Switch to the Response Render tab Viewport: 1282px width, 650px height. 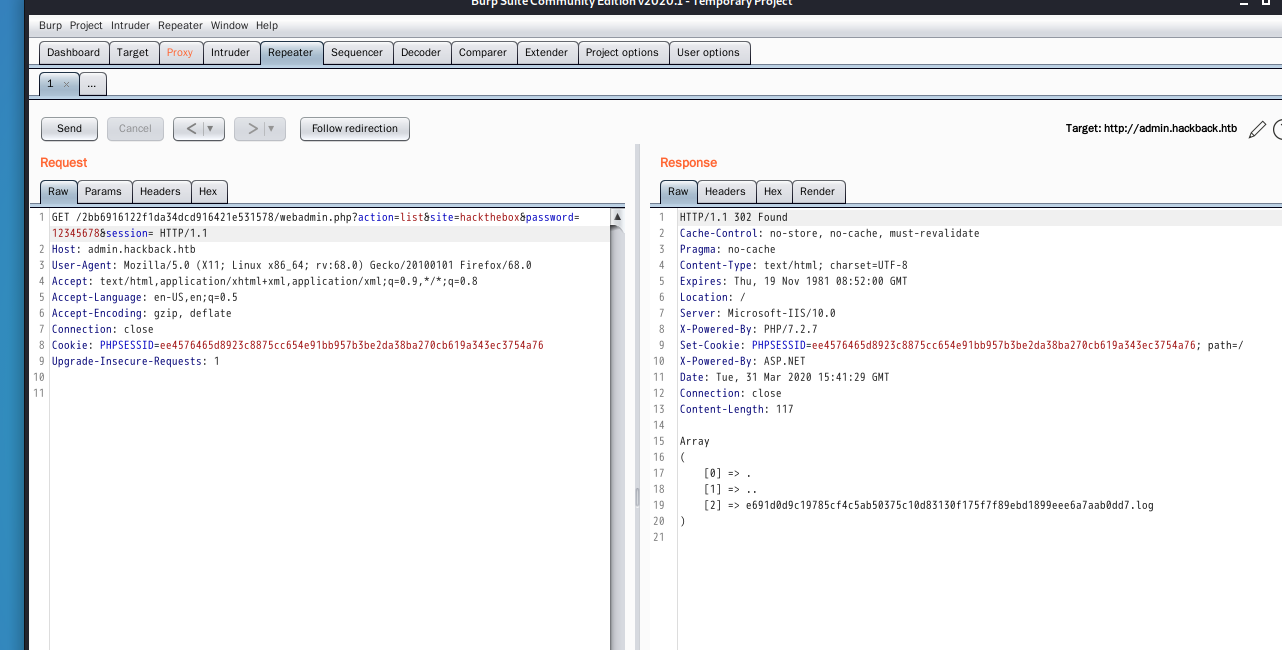click(817, 191)
